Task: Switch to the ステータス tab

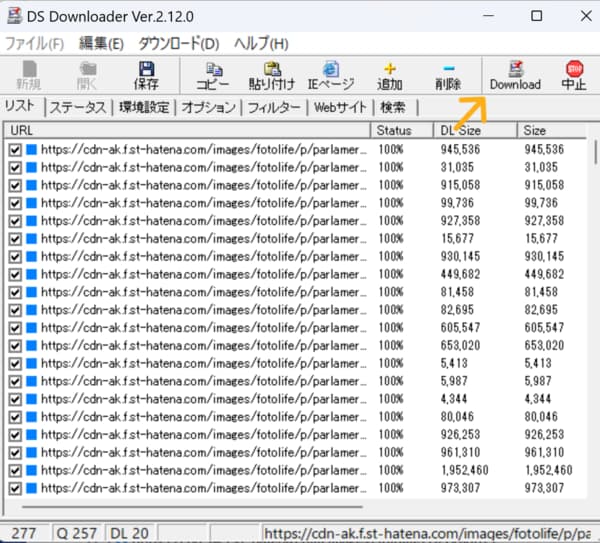Action: click(x=79, y=107)
